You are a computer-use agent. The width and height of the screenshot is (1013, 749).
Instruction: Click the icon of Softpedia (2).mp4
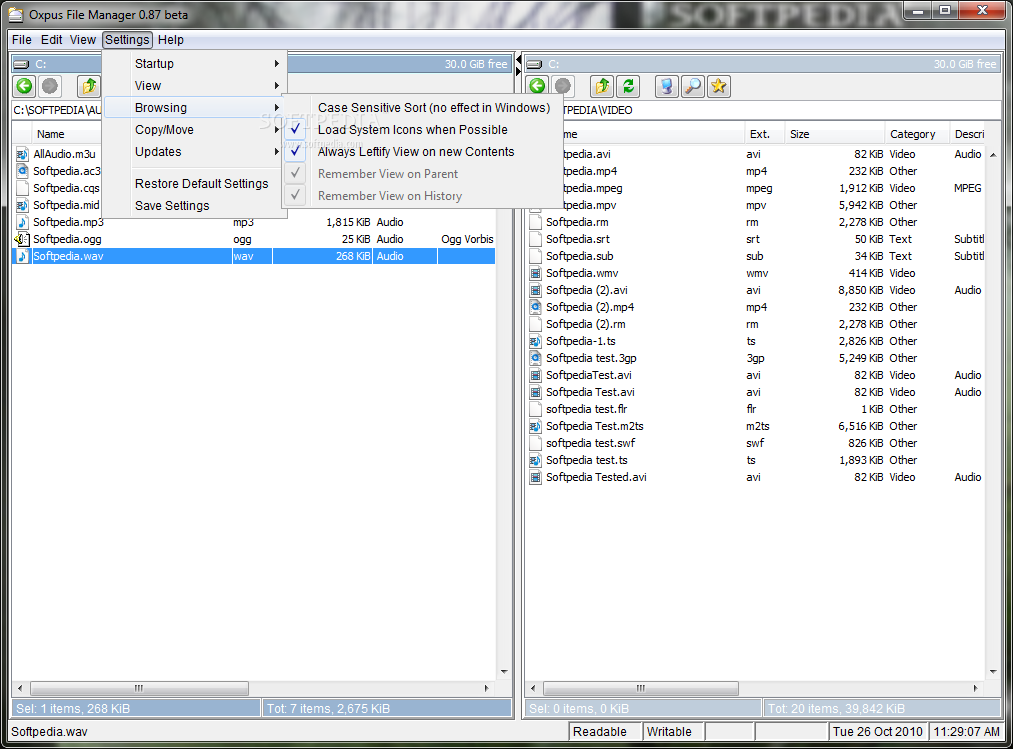tap(535, 307)
